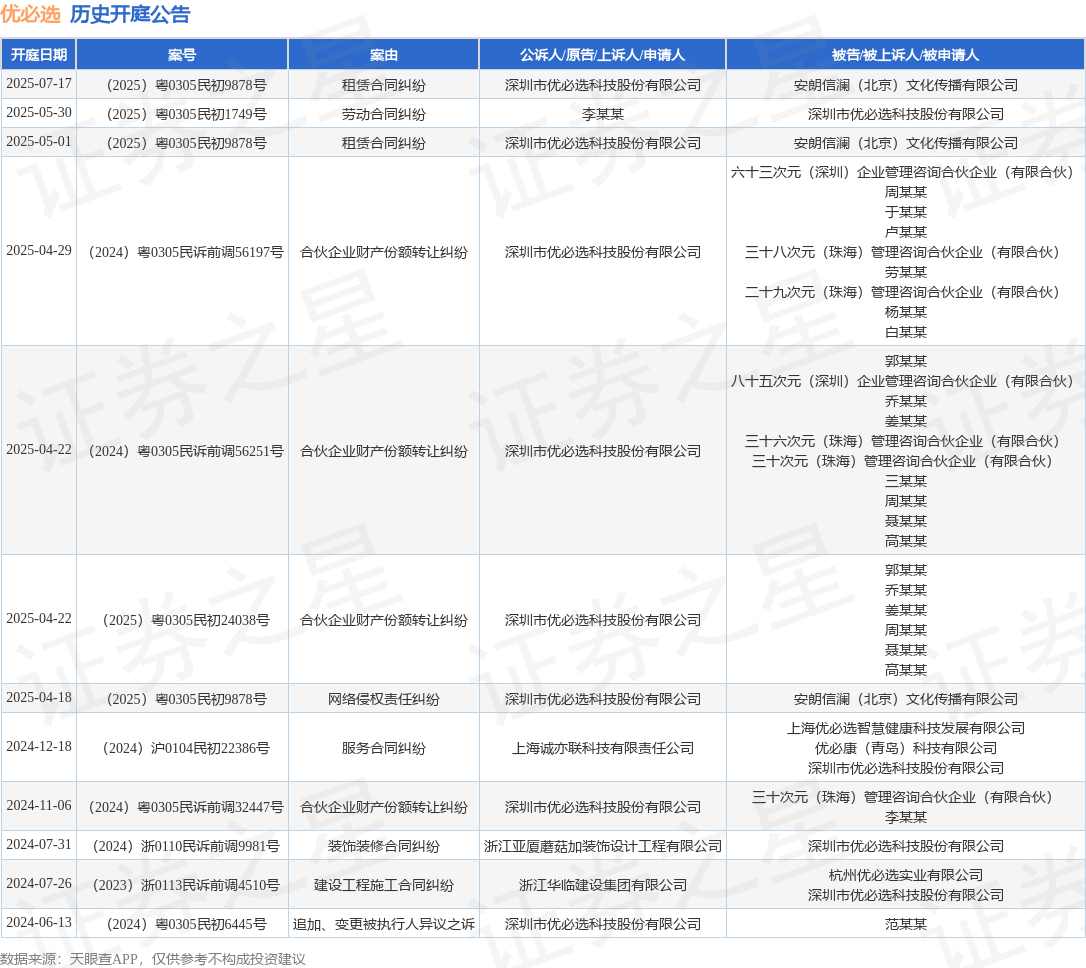
Task: Select date cell 2024-12-18
Action: click(39, 747)
